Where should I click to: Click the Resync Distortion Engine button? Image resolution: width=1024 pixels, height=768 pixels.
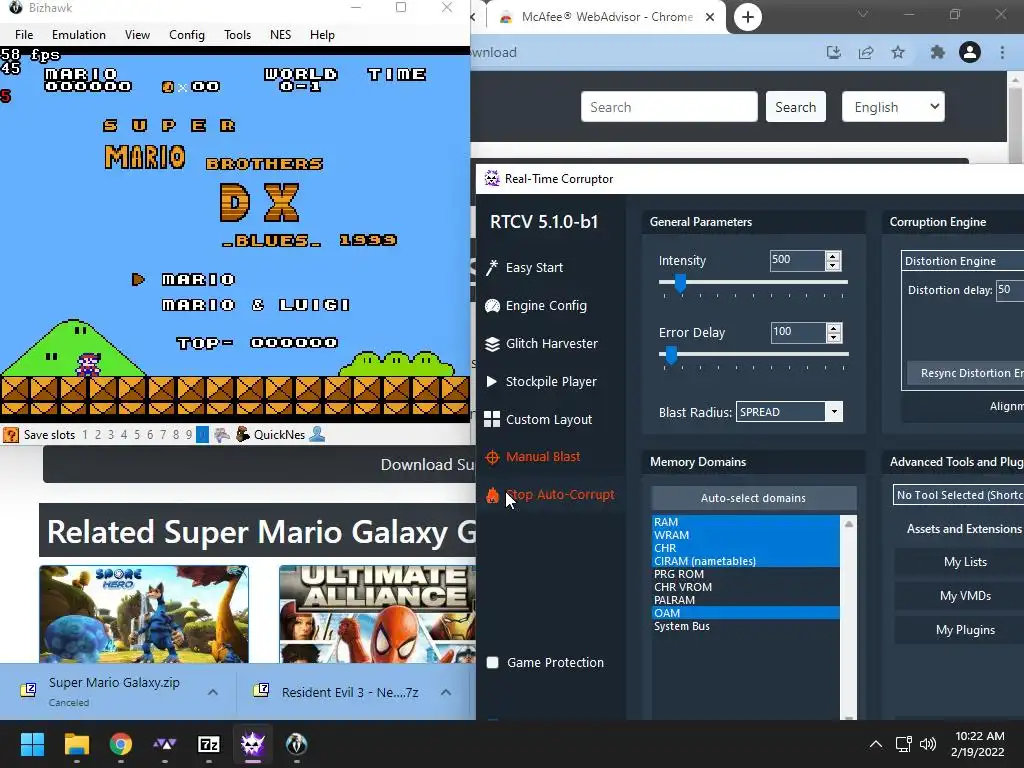point(966,373)
